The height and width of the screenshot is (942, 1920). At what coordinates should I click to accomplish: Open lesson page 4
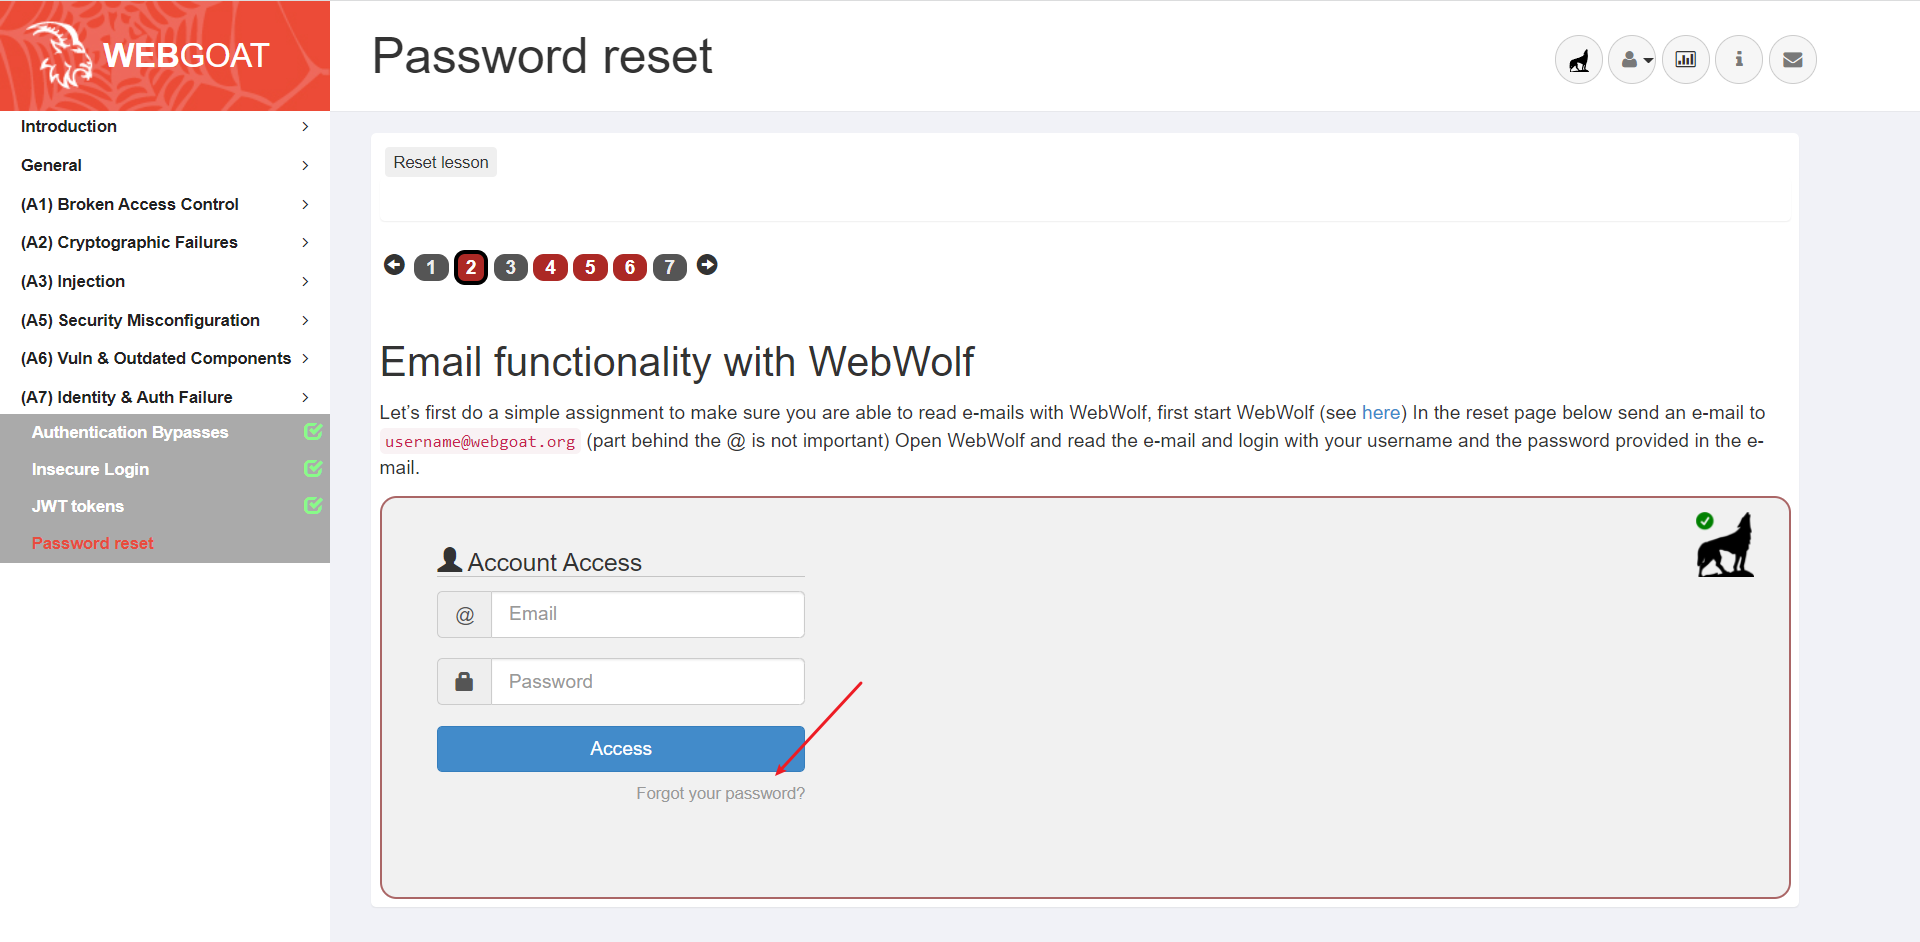(550, 267)
